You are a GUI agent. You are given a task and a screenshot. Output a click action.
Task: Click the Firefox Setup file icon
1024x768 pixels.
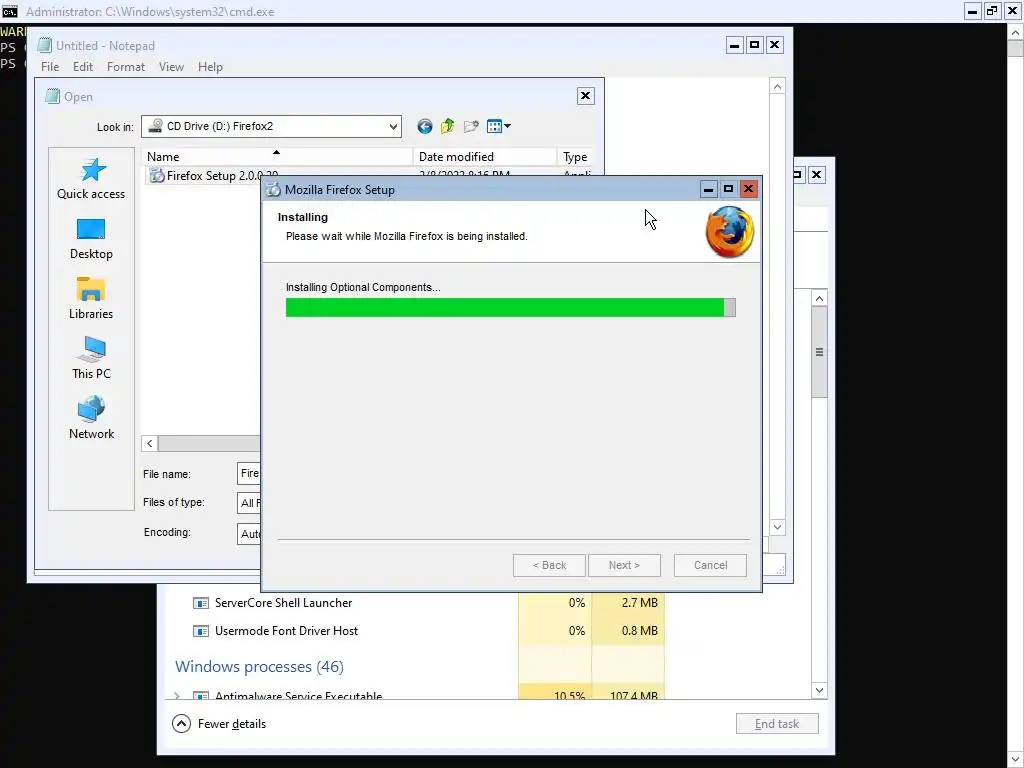[157, 175]
